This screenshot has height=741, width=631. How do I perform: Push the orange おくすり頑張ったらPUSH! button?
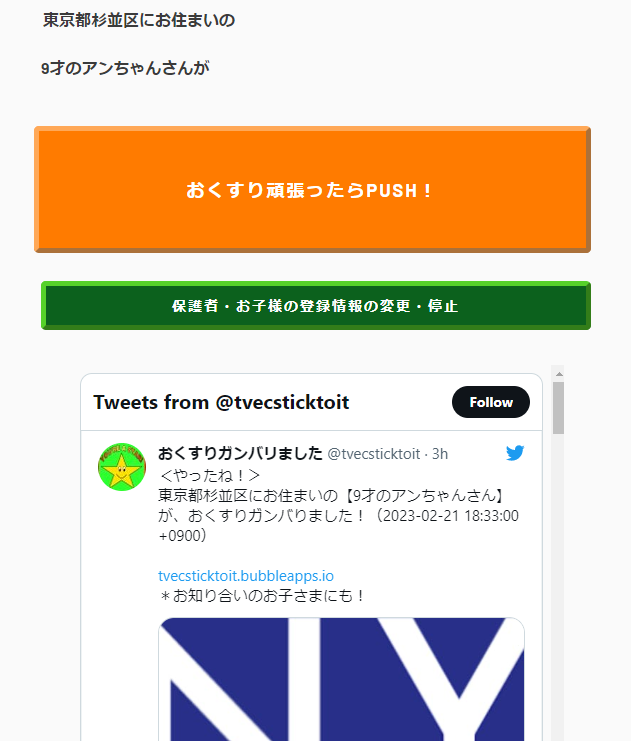click(312, 190)
